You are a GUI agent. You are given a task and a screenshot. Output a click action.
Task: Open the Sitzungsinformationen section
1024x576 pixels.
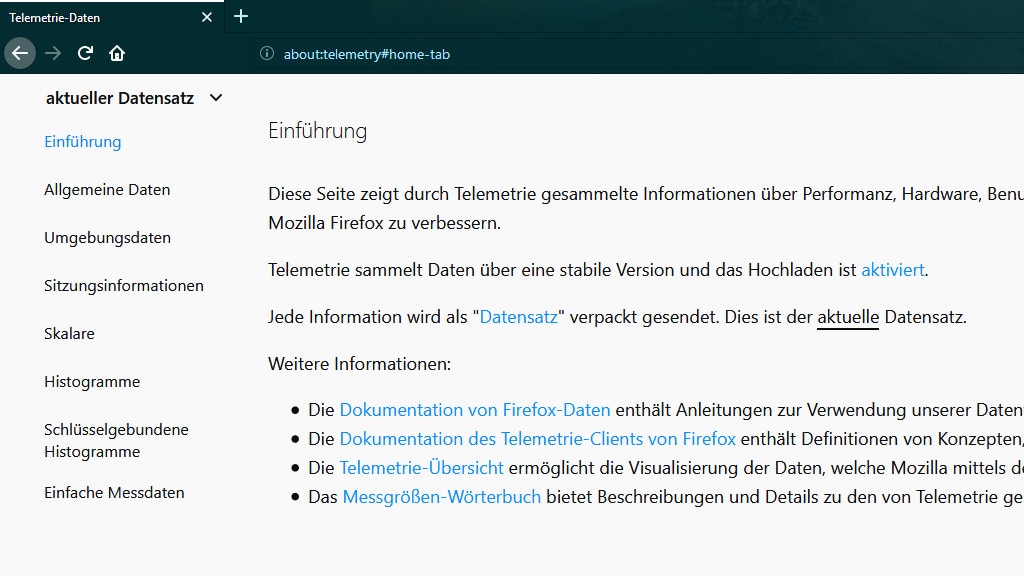(x=124, y=285)
